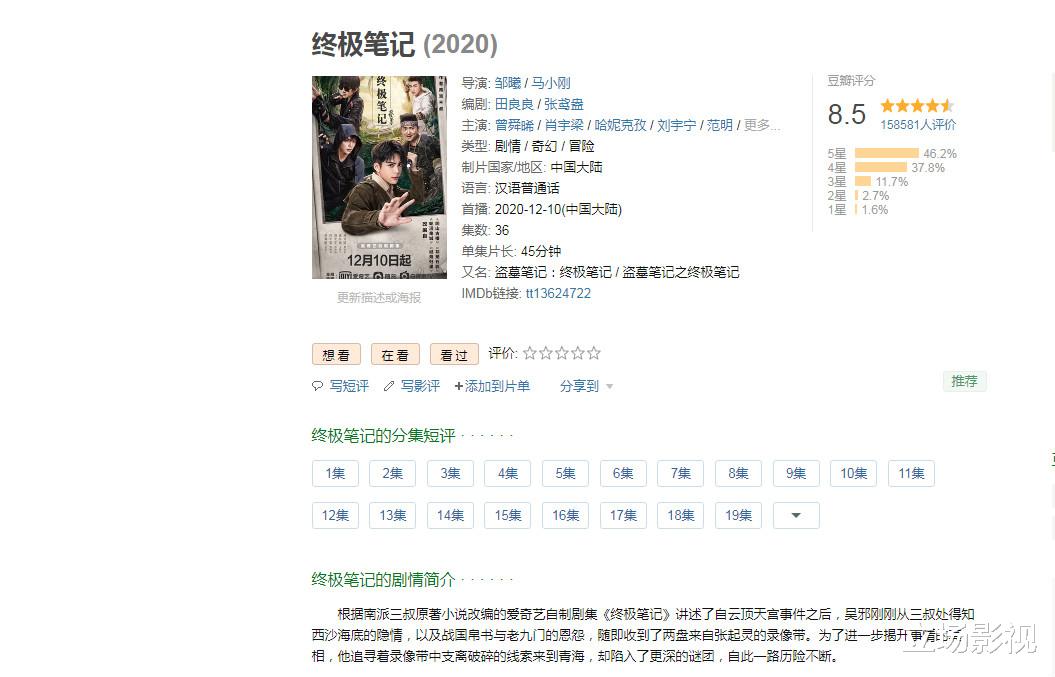Click the 5星 rating percentage bar

pyautogui.click(x=886, y=153)
